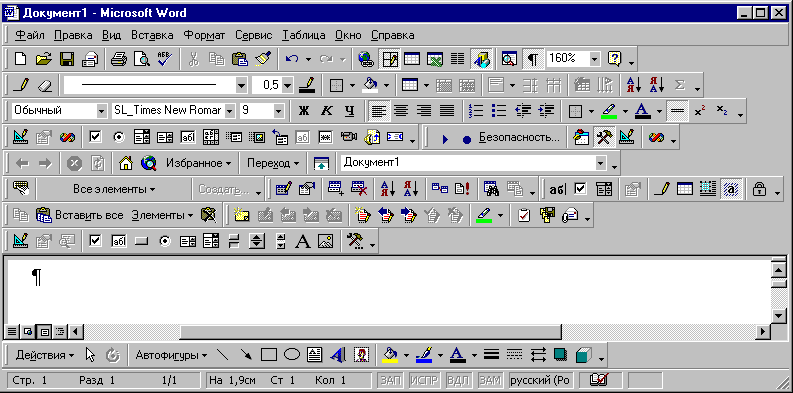Open the Файл menu
The width and height of the screenshot is (793, 393).
(30, 35)
